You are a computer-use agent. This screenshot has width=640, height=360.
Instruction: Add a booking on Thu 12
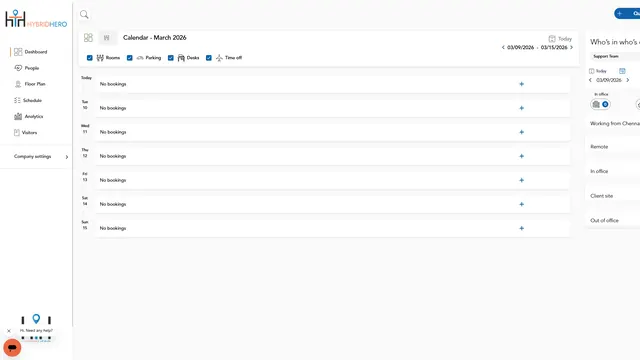(x=521, y=156)
